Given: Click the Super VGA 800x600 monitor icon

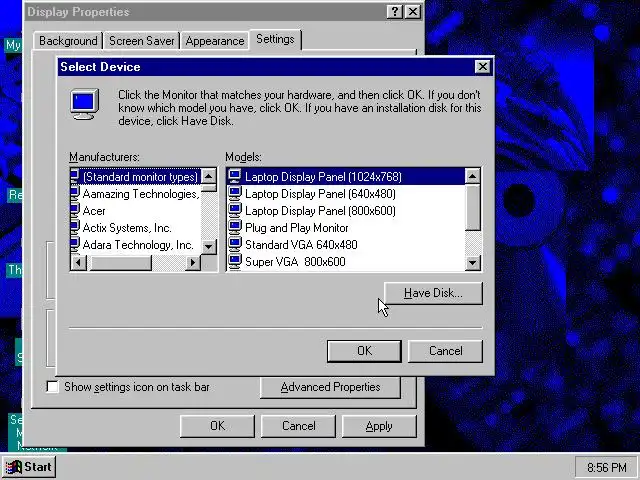Looking at the screenshot, I should pyautogui.click(x=235, y=261).
